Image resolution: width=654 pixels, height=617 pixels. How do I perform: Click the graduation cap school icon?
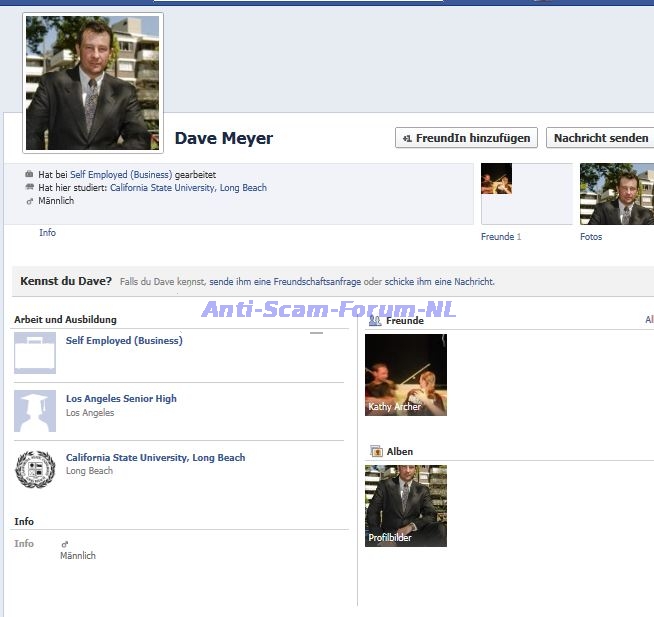35,411
